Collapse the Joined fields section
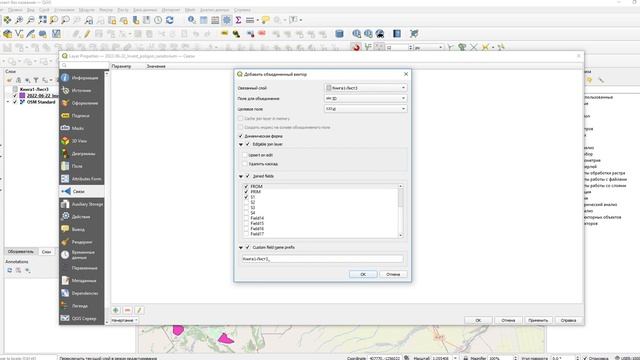Viewport: 640px width, 360px height. coord(241,176)
